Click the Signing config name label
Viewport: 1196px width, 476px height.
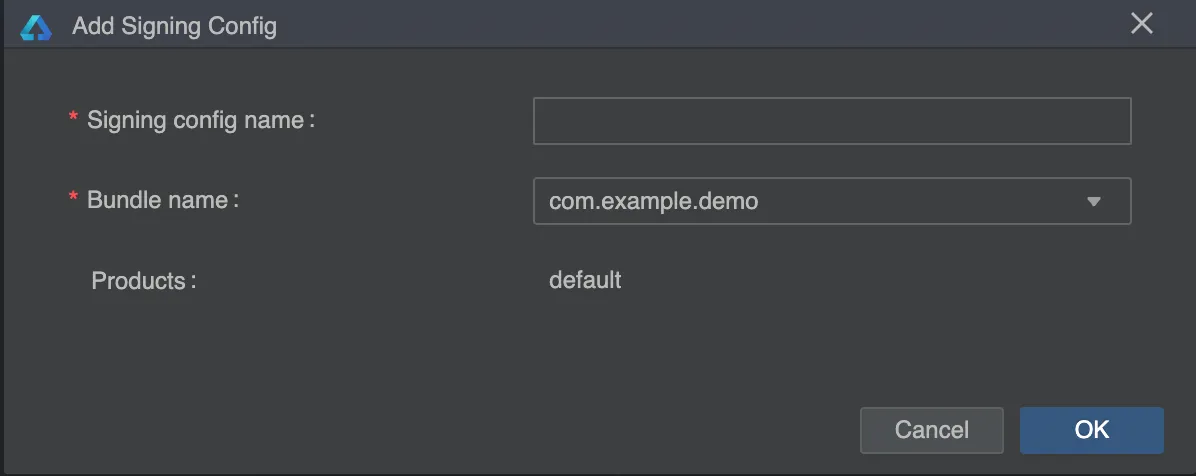pos(195,121)
